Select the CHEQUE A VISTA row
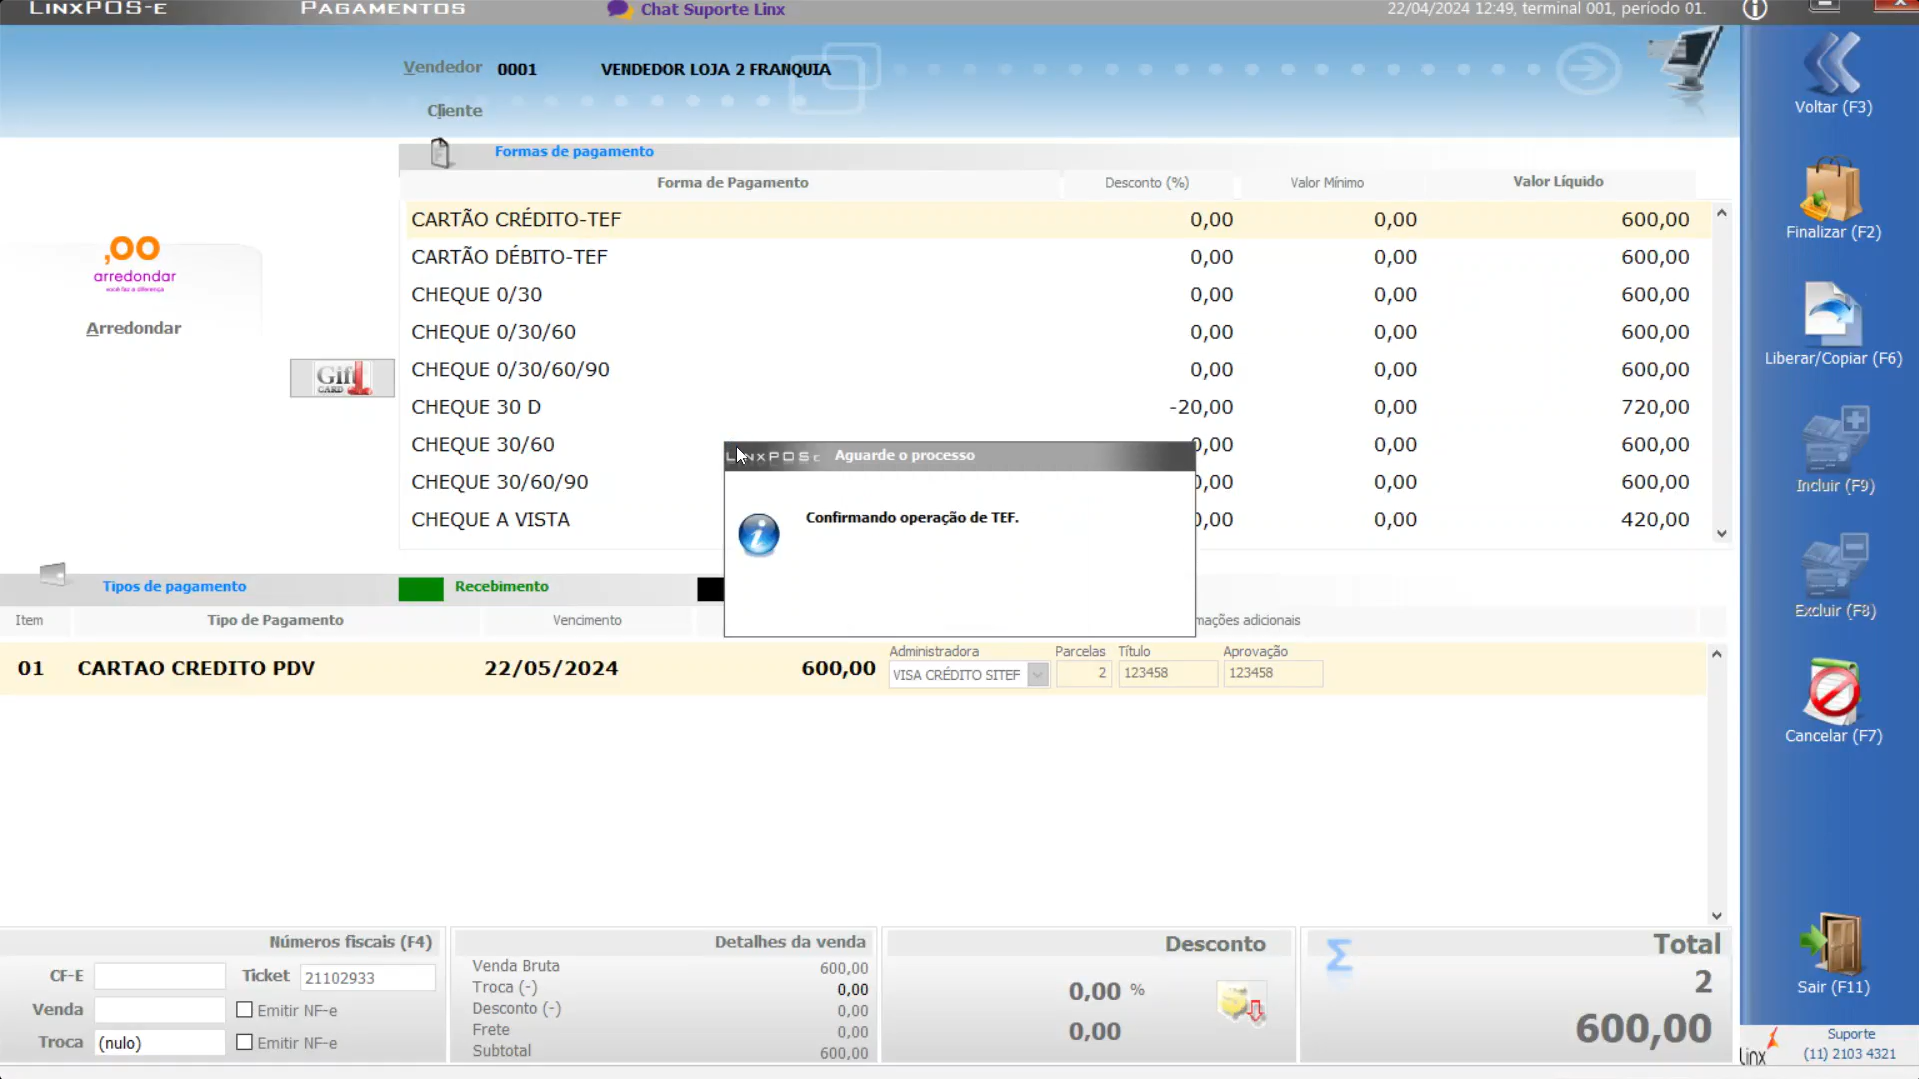1919x1079 pixels. coord(1055,520)
